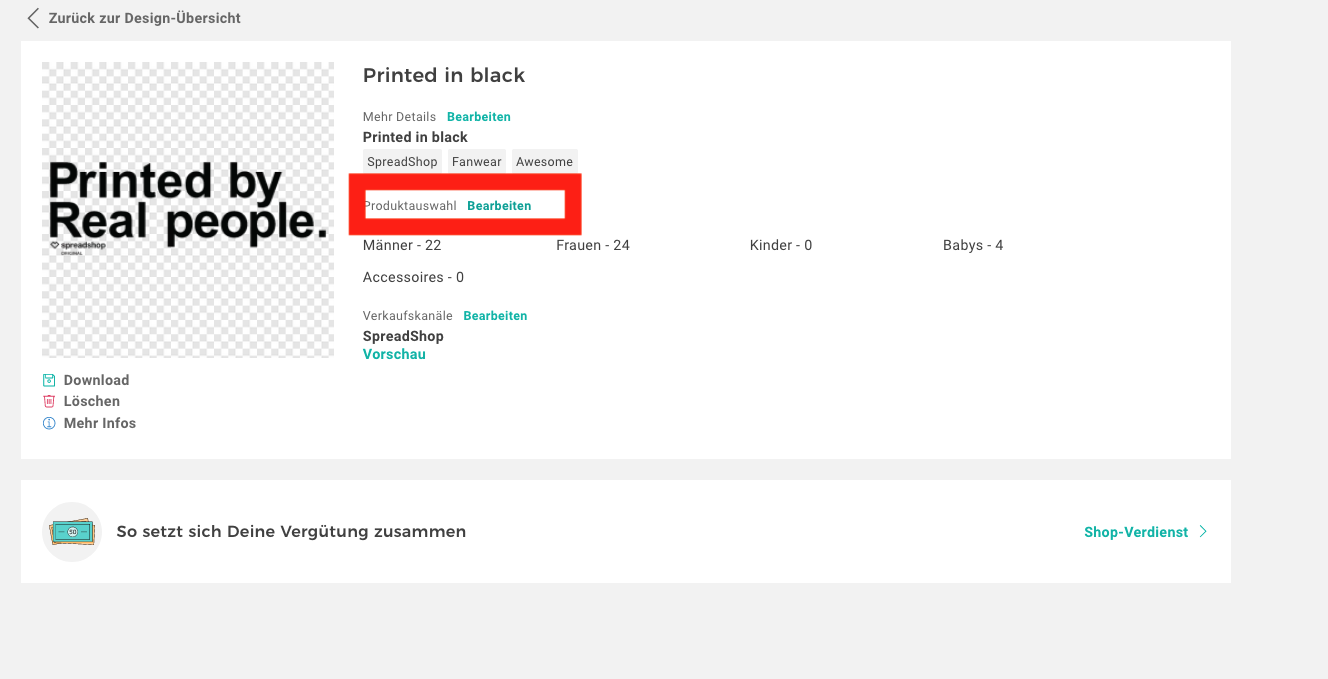Expand Shop-Verdienst with the right chevron

click(1203, 532)
